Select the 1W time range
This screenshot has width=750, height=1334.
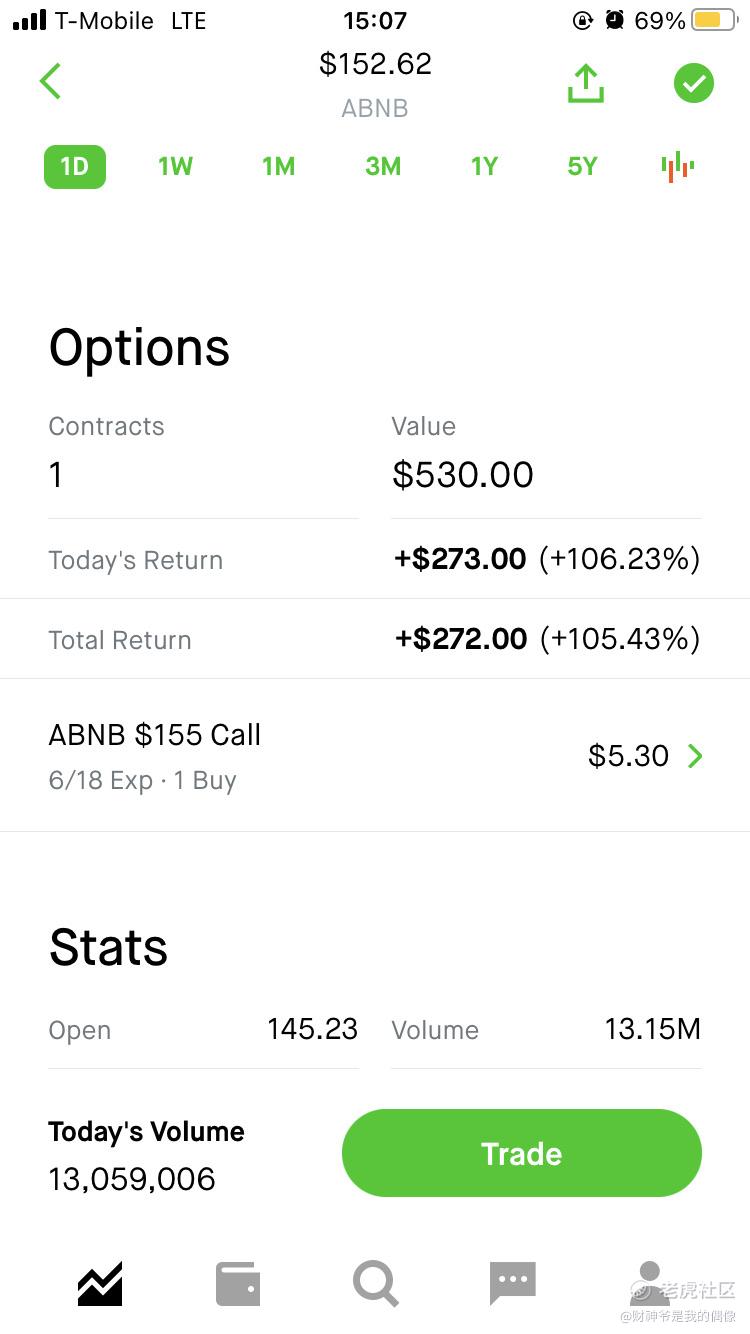[x=175, y=167]
